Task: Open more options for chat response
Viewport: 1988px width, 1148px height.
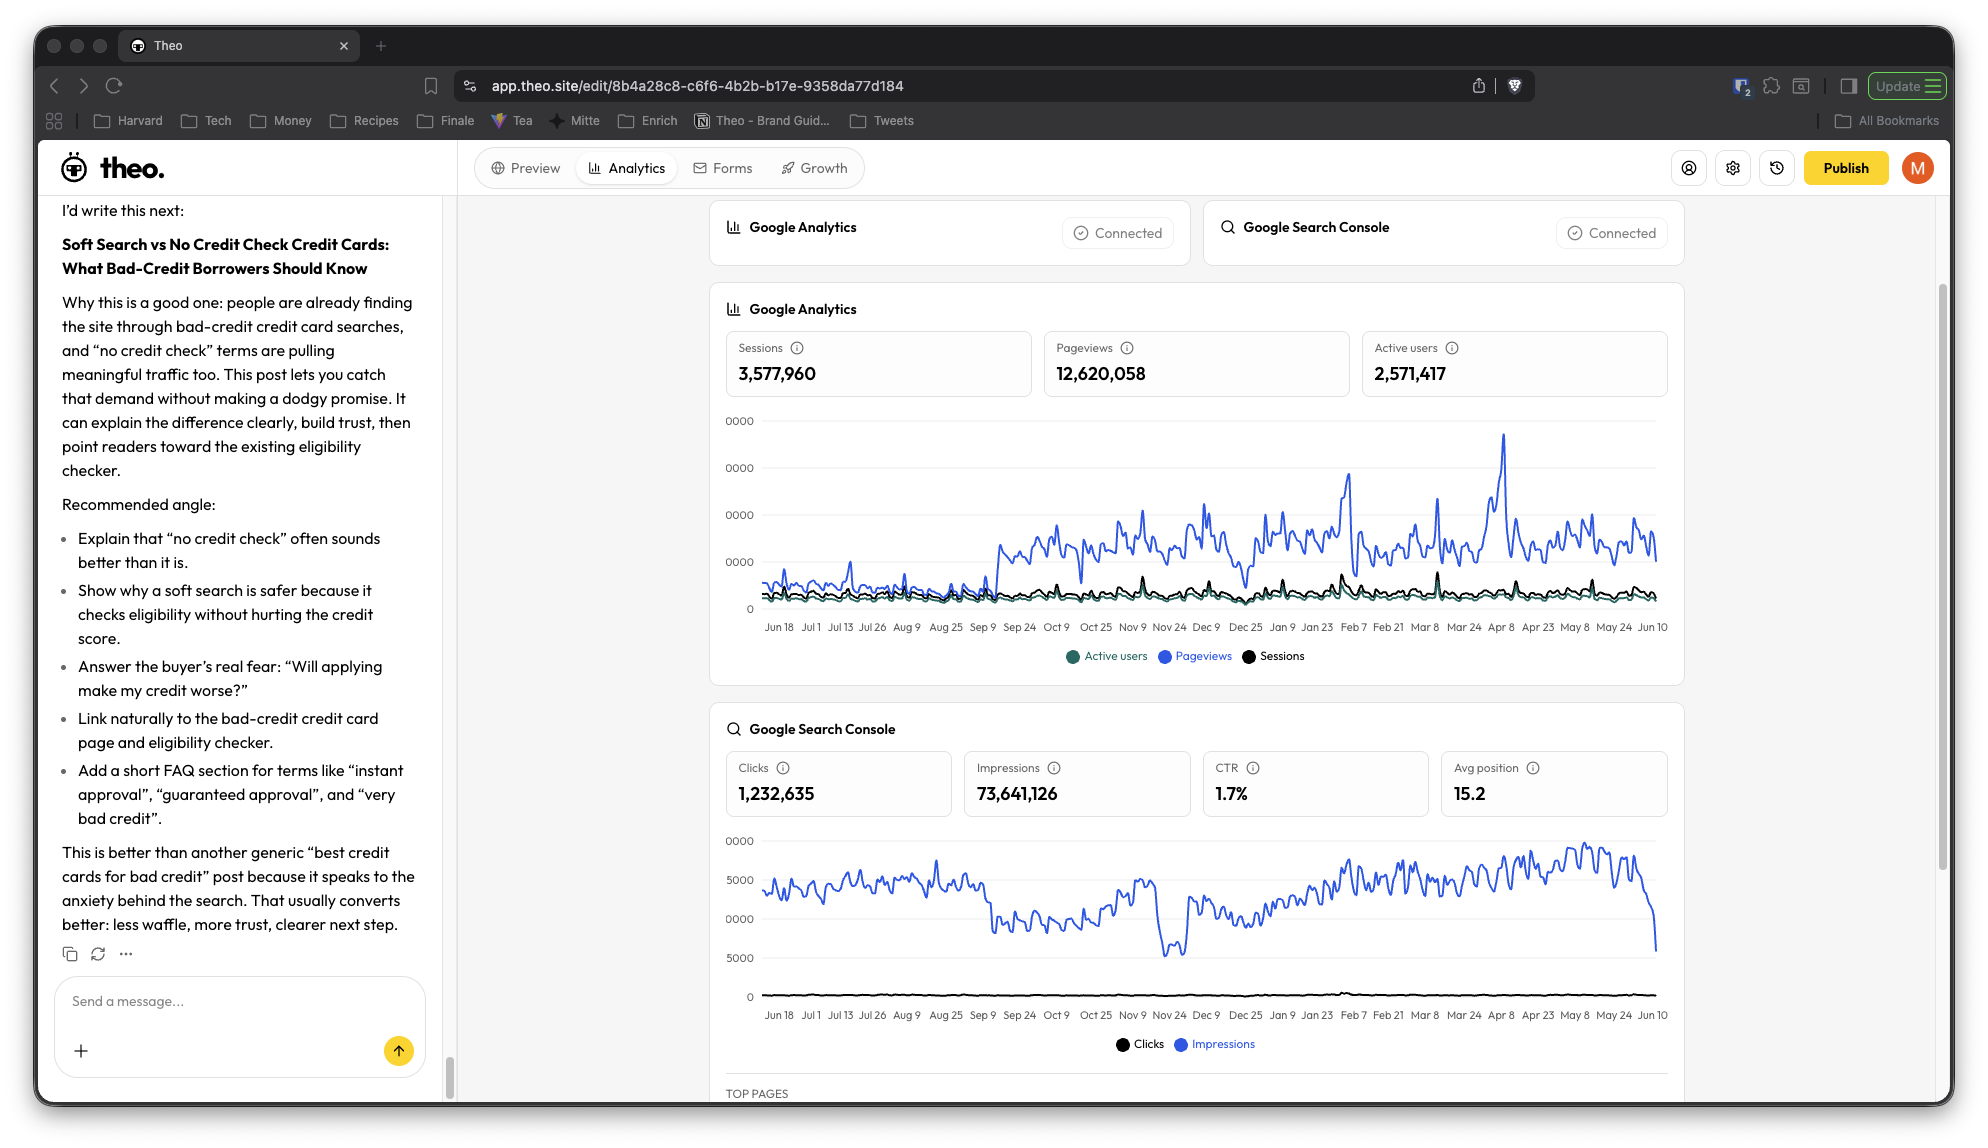Action: click(126, 954)
